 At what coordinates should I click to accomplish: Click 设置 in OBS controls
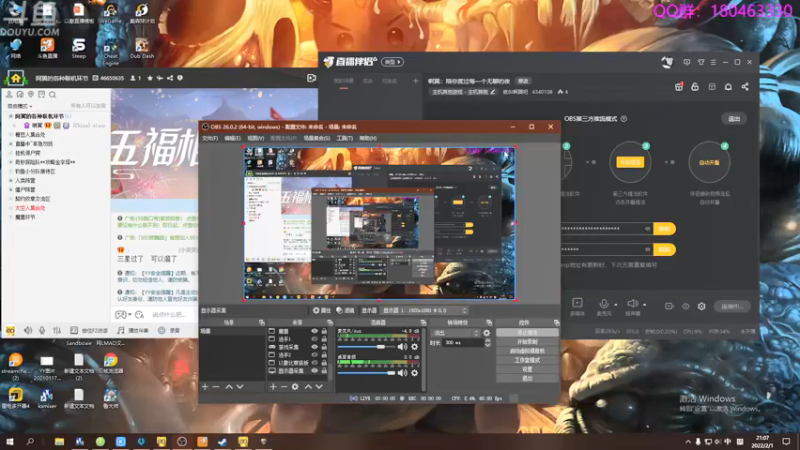point(527,369)
